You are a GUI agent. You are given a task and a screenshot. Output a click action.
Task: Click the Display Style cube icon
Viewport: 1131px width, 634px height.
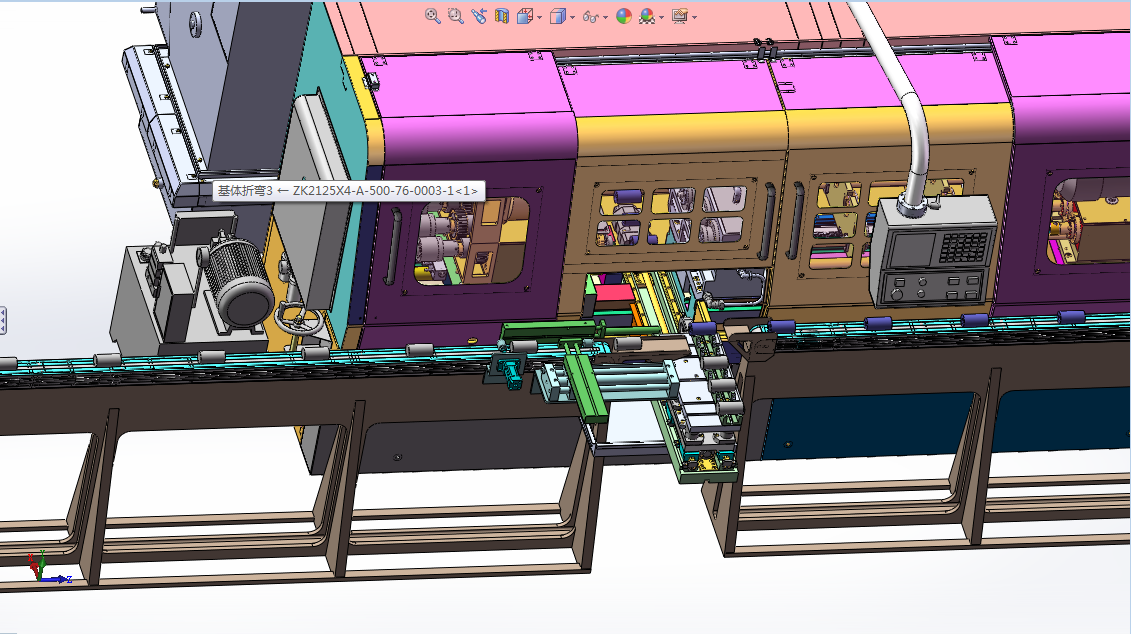click(x=558, y=16)
